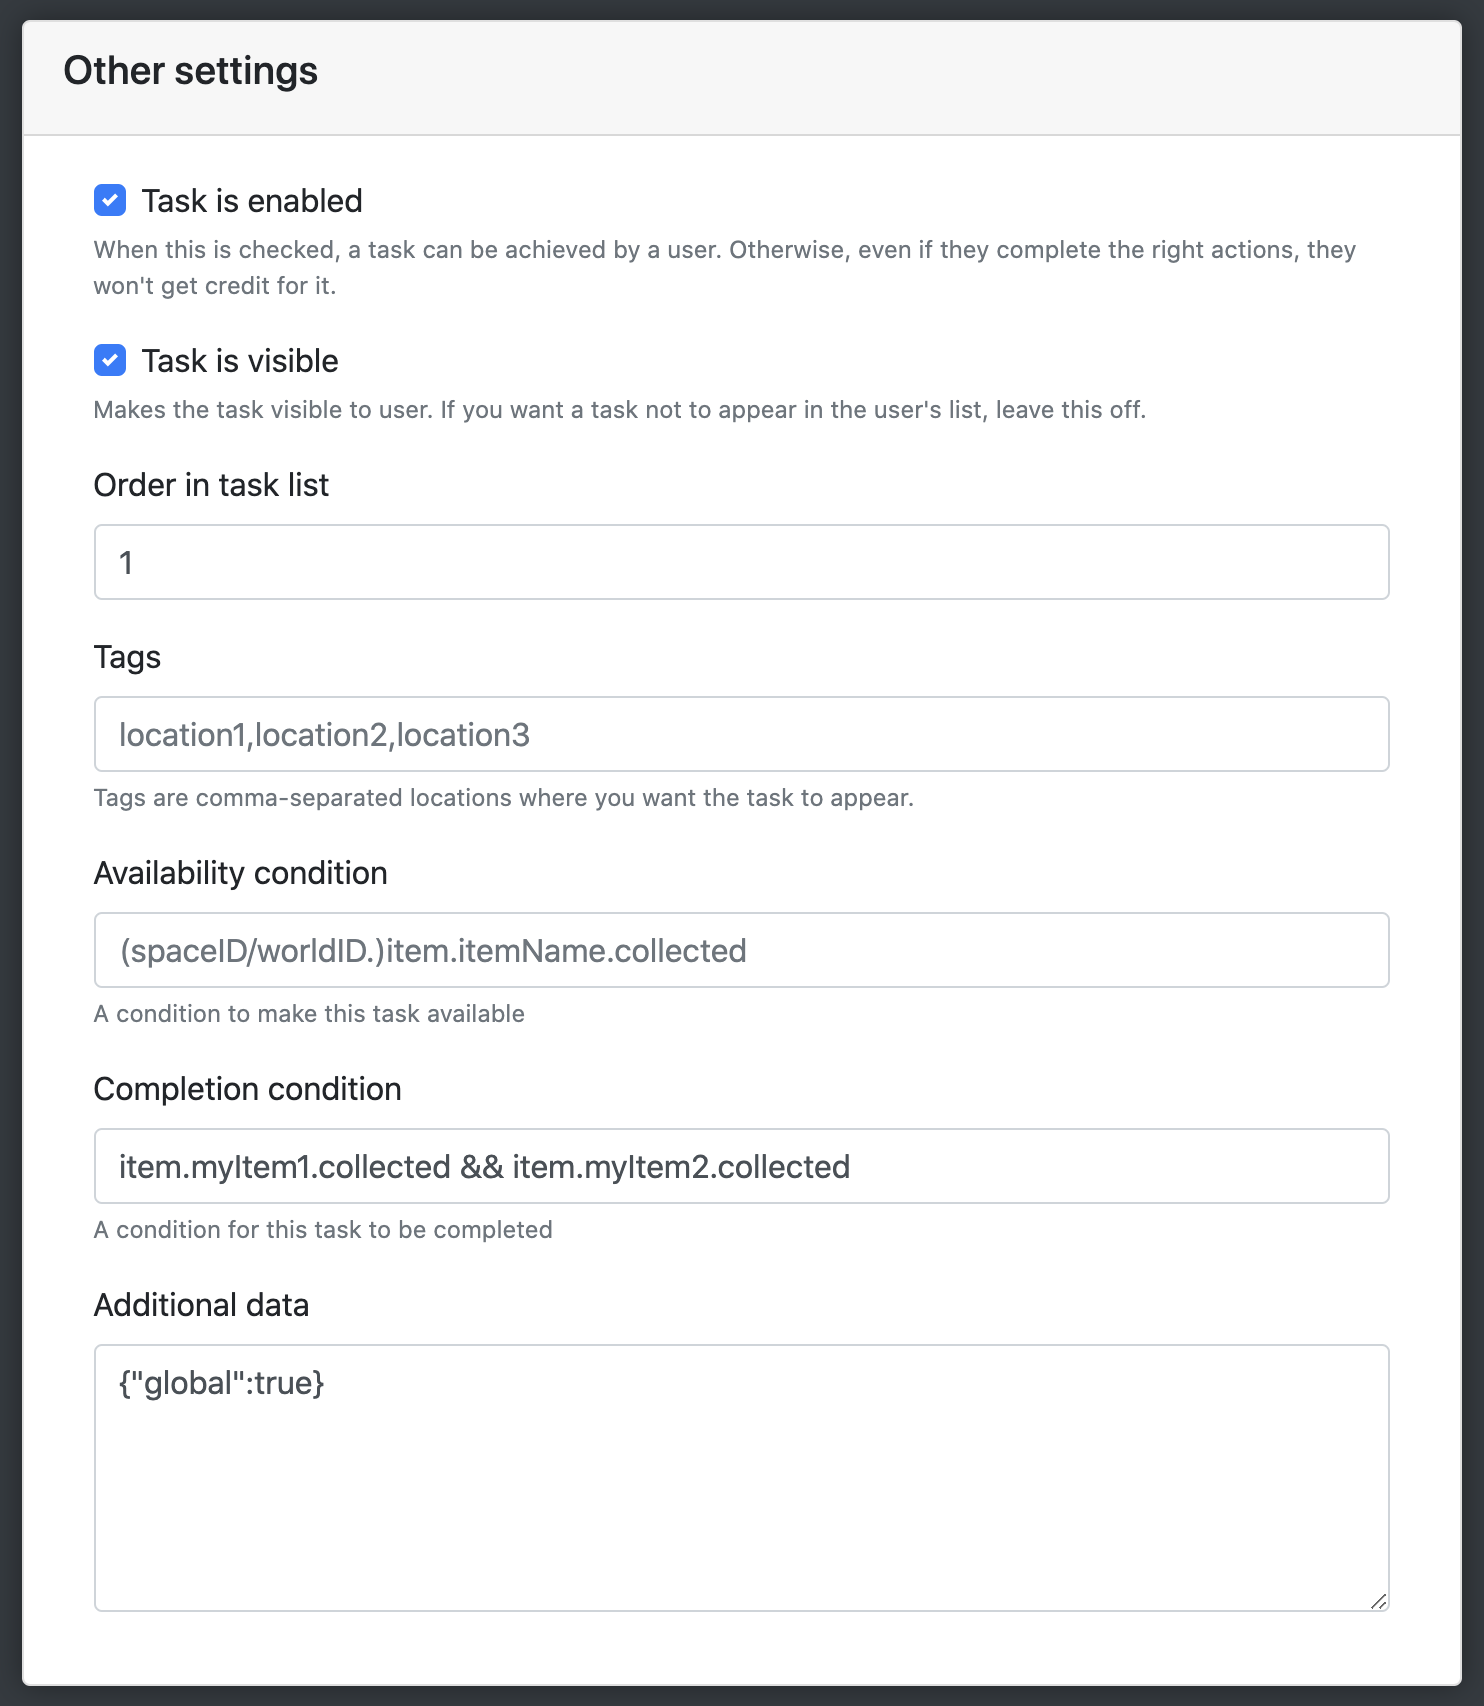Click the Additional data label
This screenshot has width=1484, height=1706.
pyautogui.click(x=201, y=1305)
